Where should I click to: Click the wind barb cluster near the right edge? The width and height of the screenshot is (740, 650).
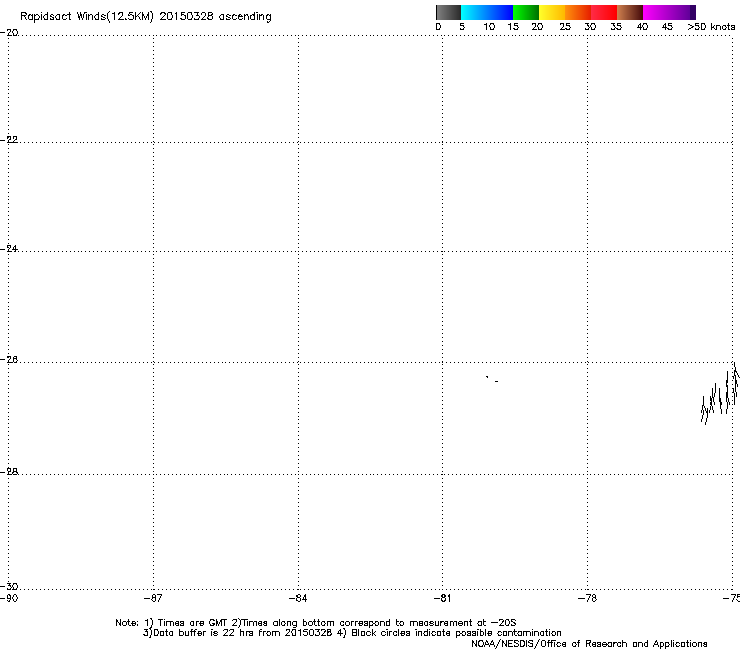click(x=720, y=393)
